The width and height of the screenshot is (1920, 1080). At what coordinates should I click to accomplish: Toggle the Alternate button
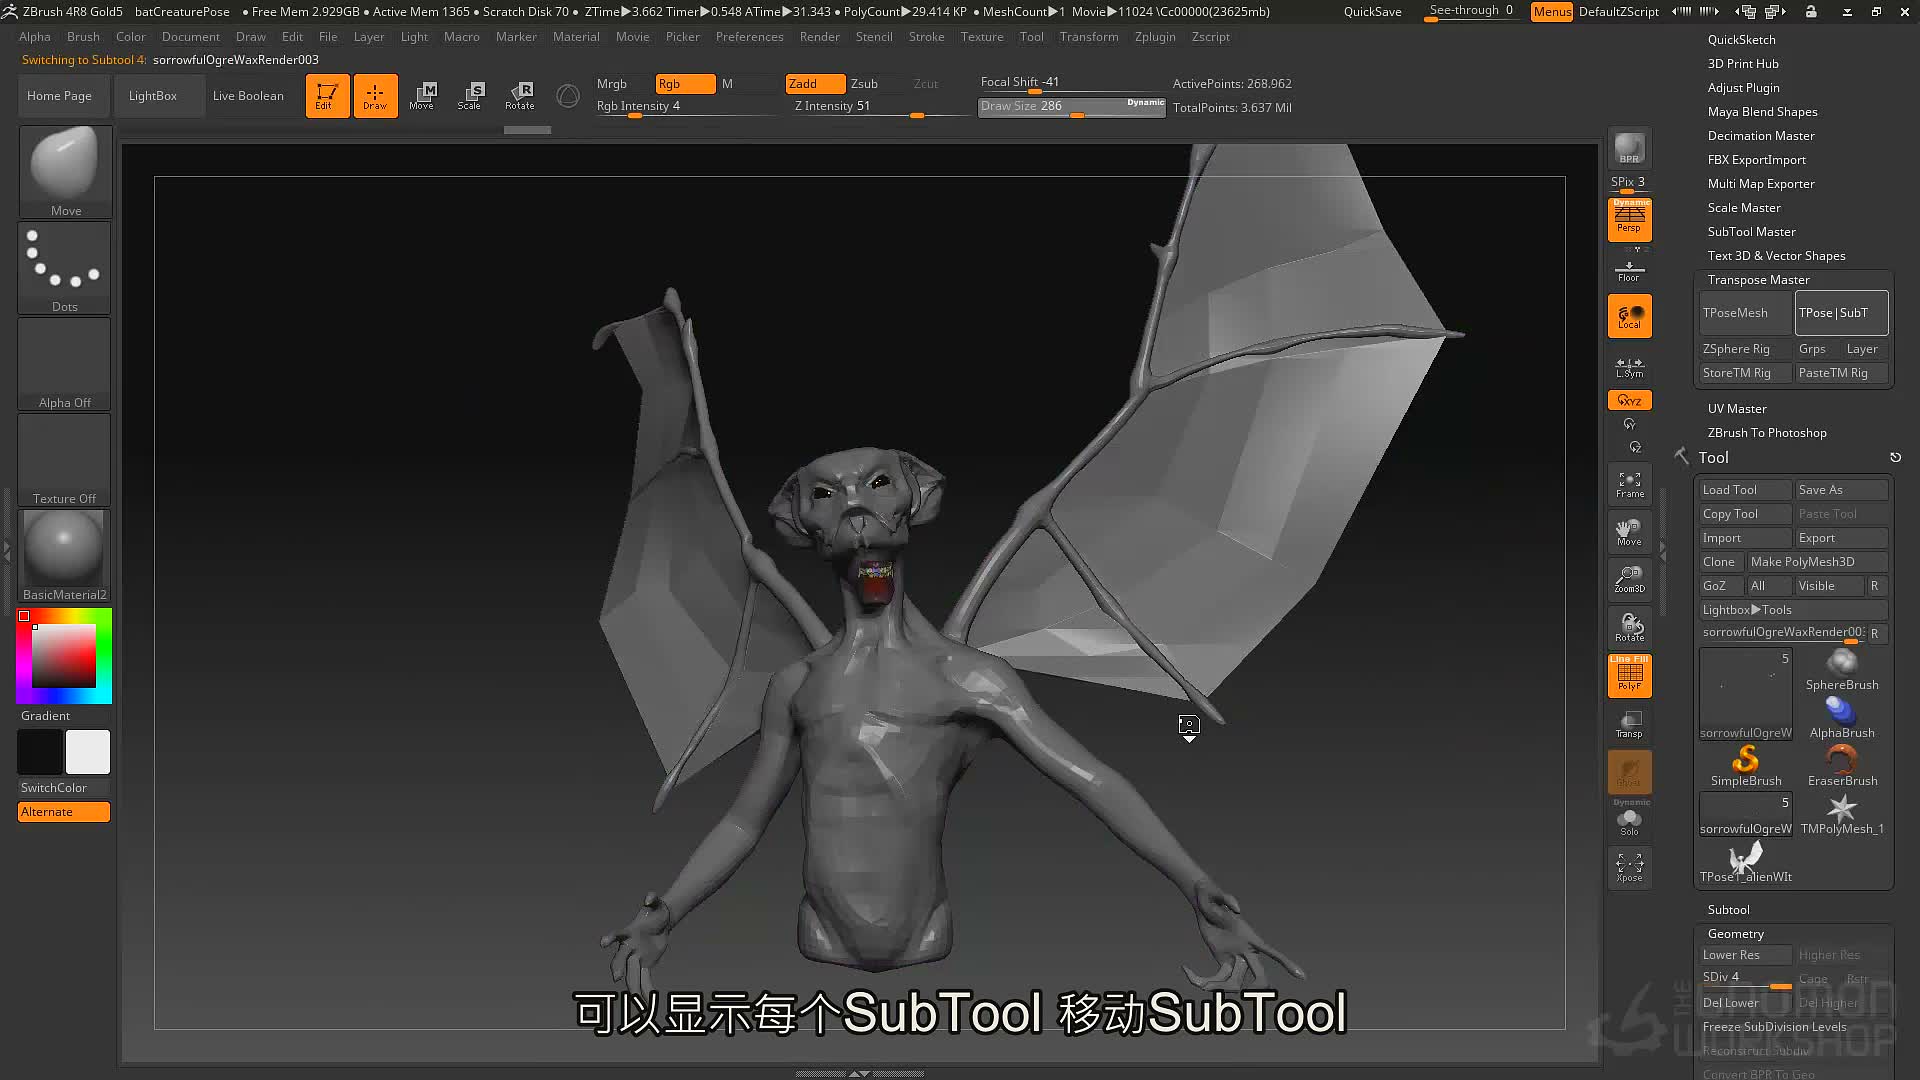[x=64, y=812]
